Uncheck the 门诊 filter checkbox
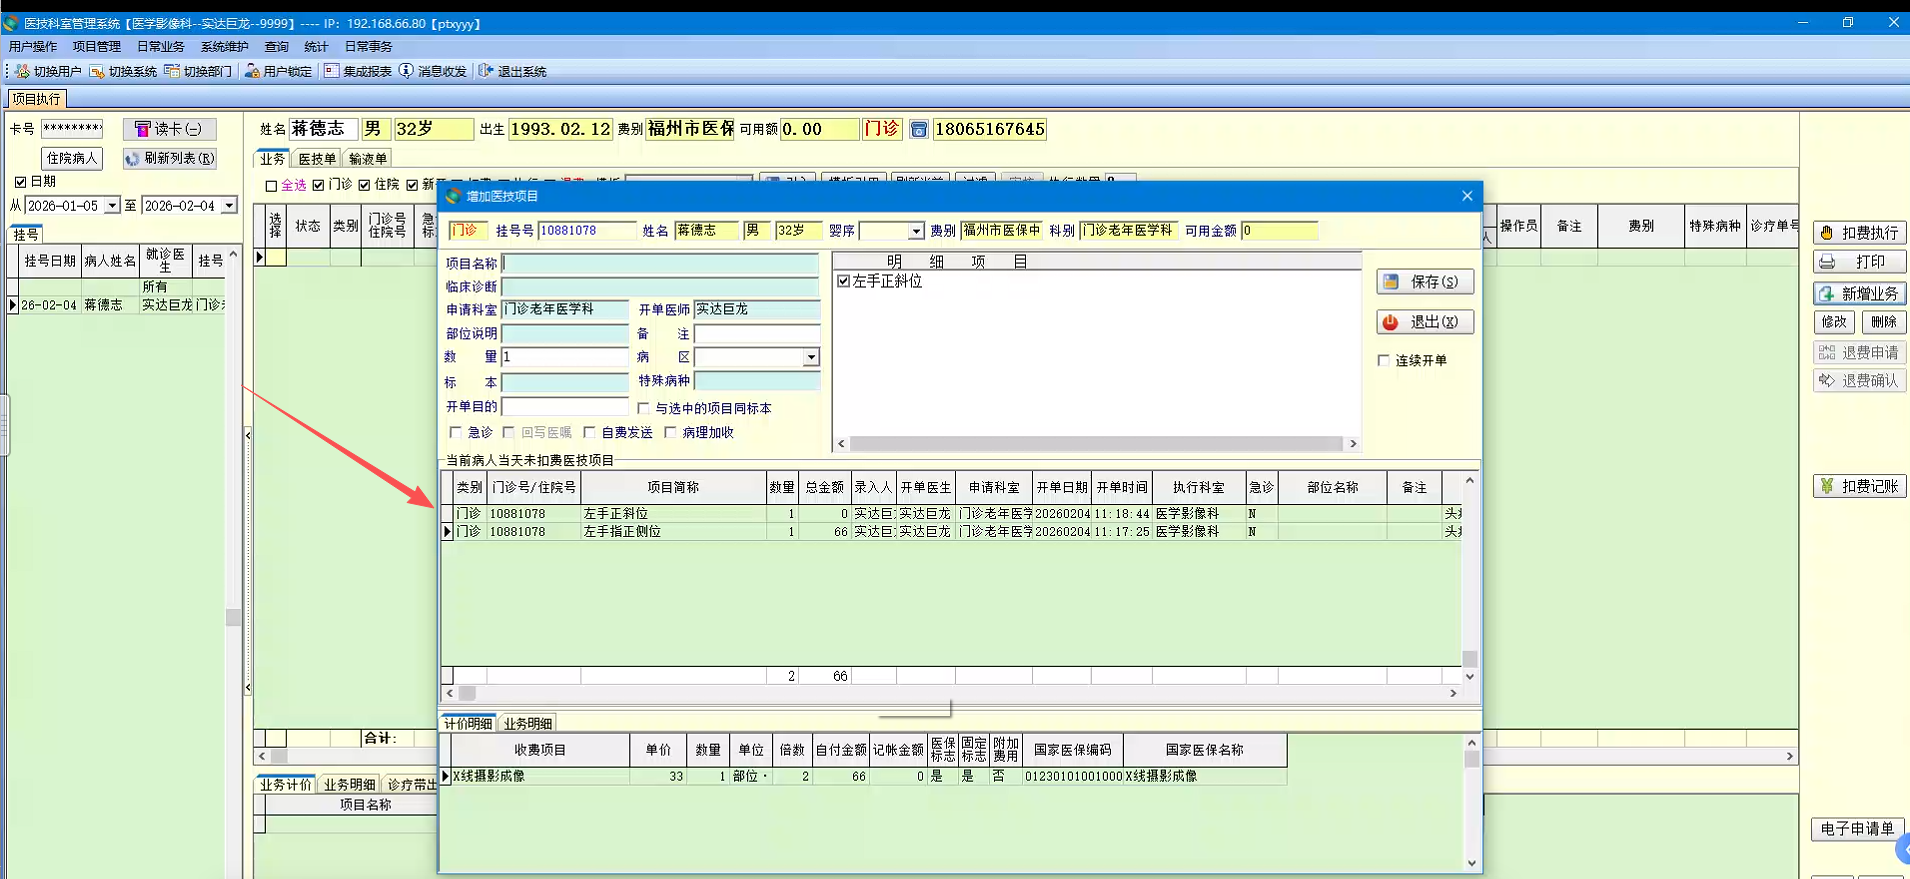Screen dimensions: 1910x879 pyautogui.click(x=318, y=185)
